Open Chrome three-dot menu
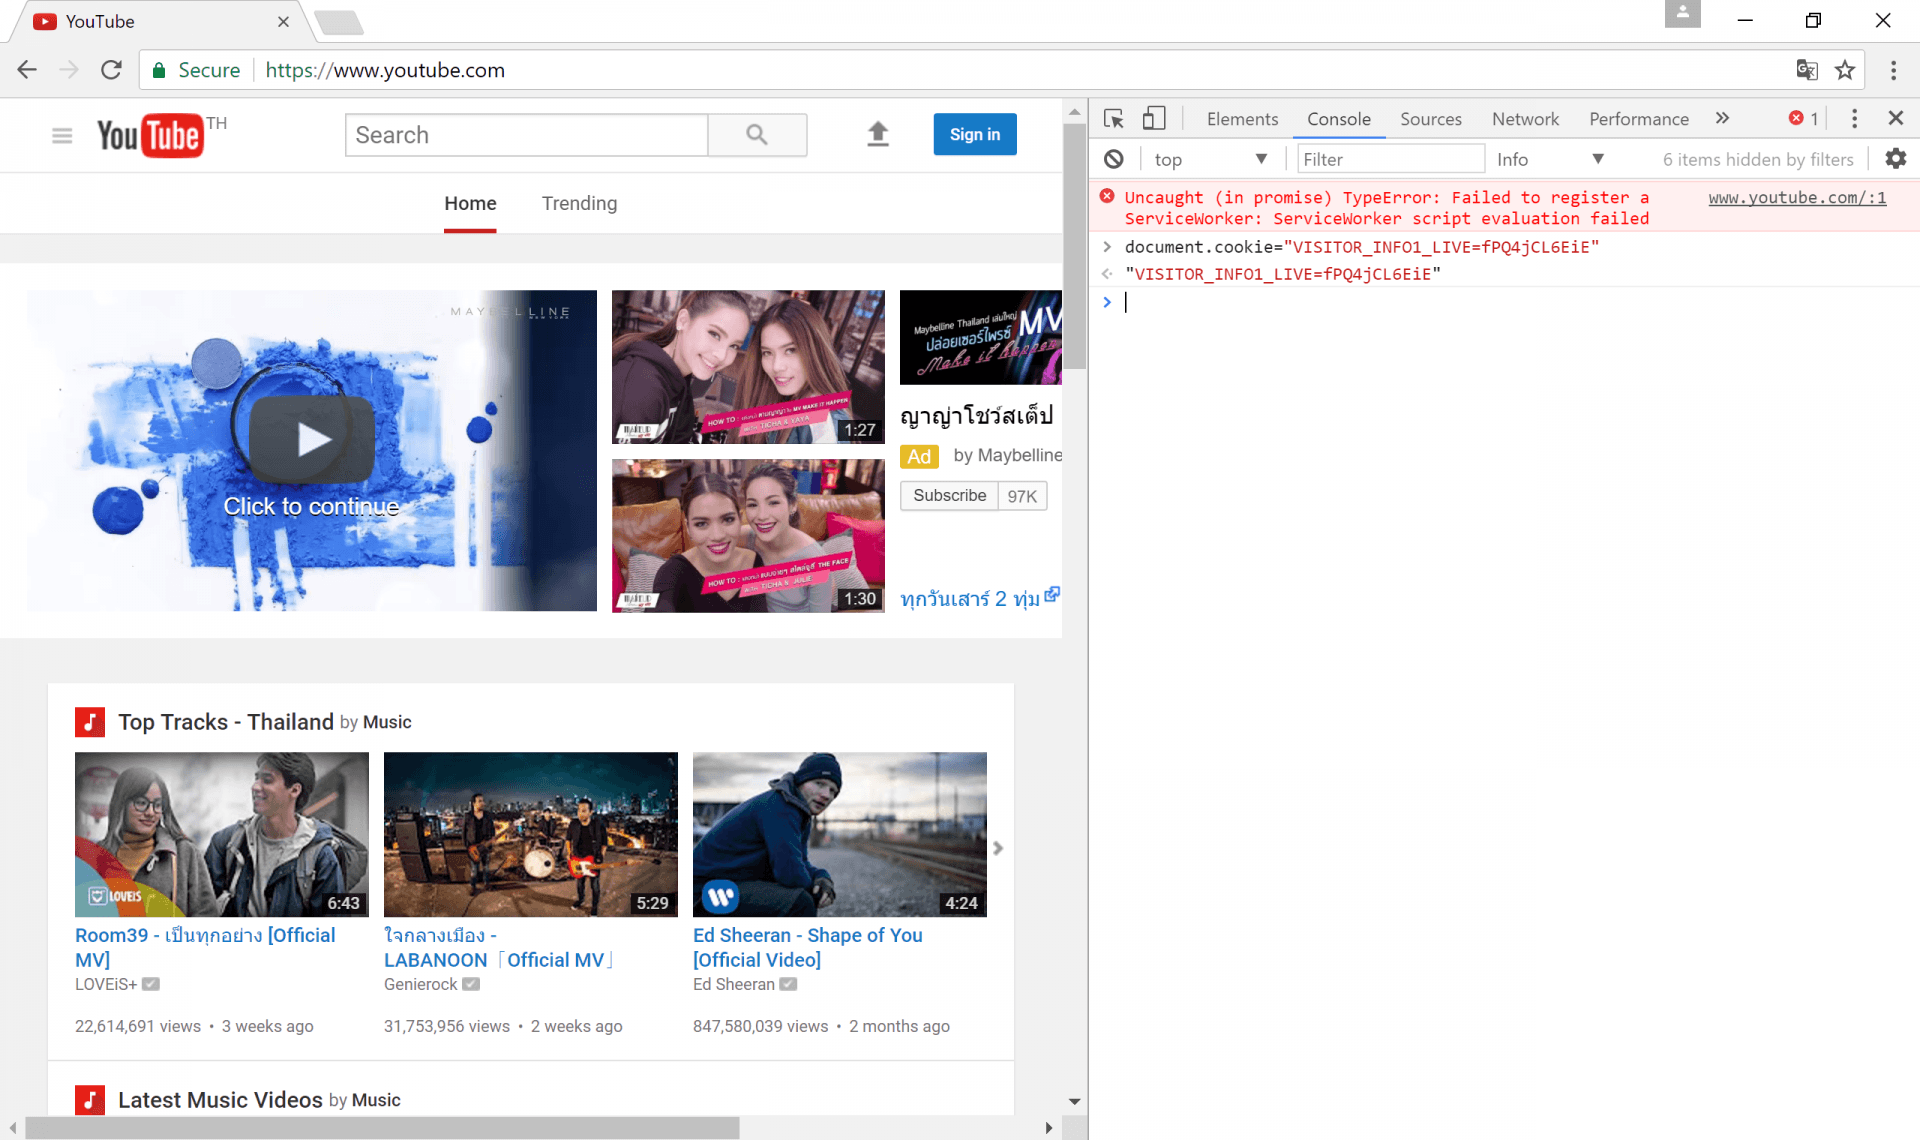This screenshot has height=1140, width=1920. [x=1893, y=70]
